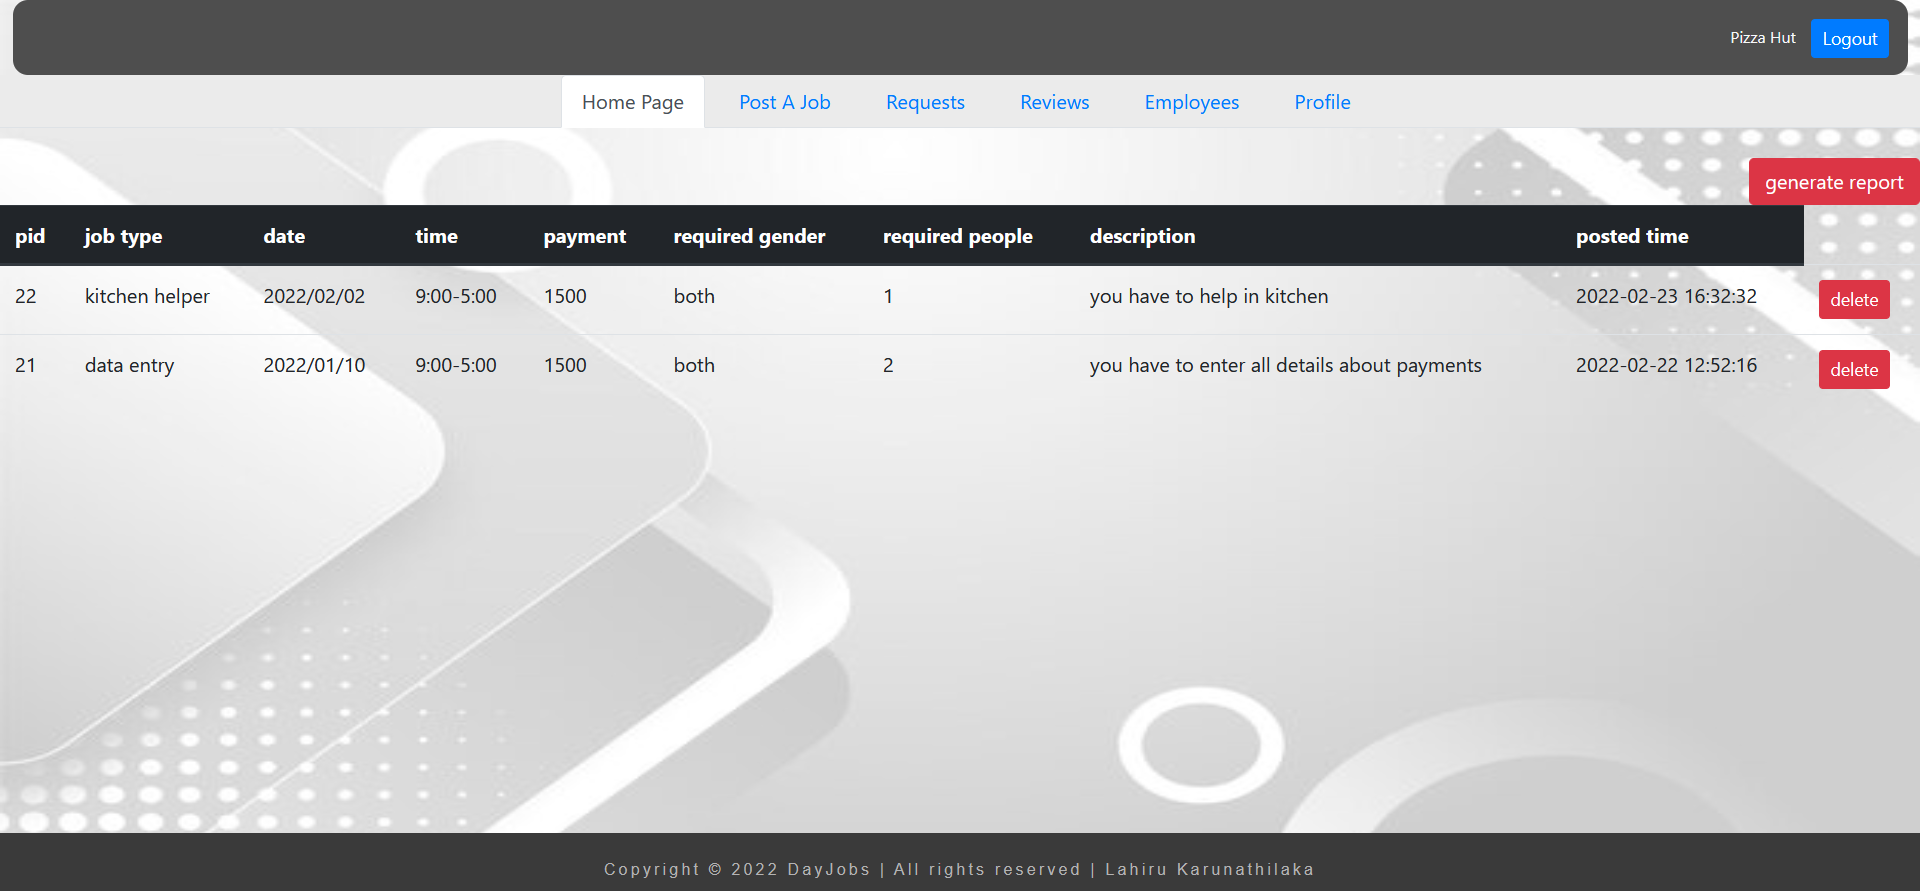Click the 9:00-5:00 time in kitchen helper row
The height and width of the screenshot is (891, 1920).
456,296
